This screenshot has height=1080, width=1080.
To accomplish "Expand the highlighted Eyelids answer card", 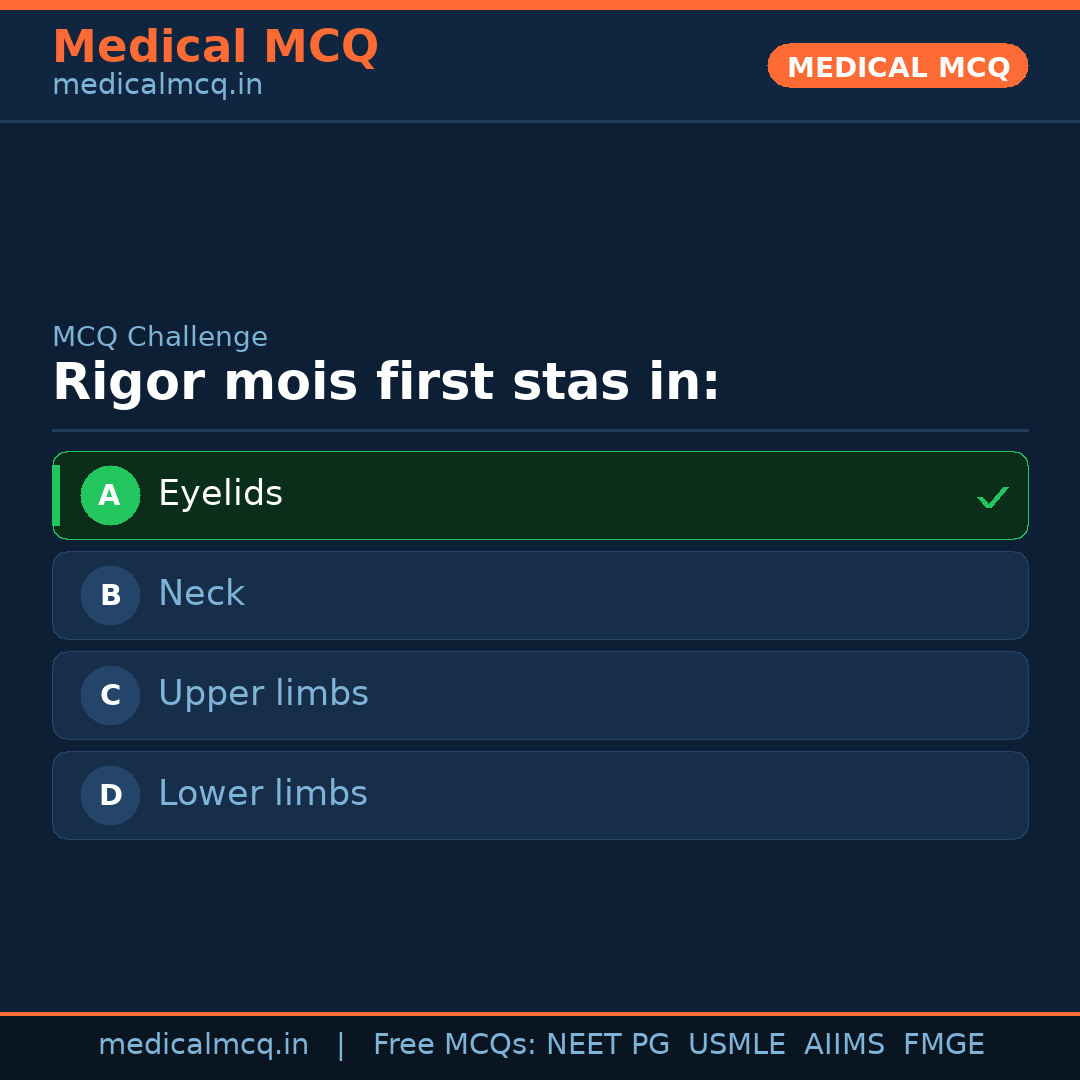I will [540, 495].
